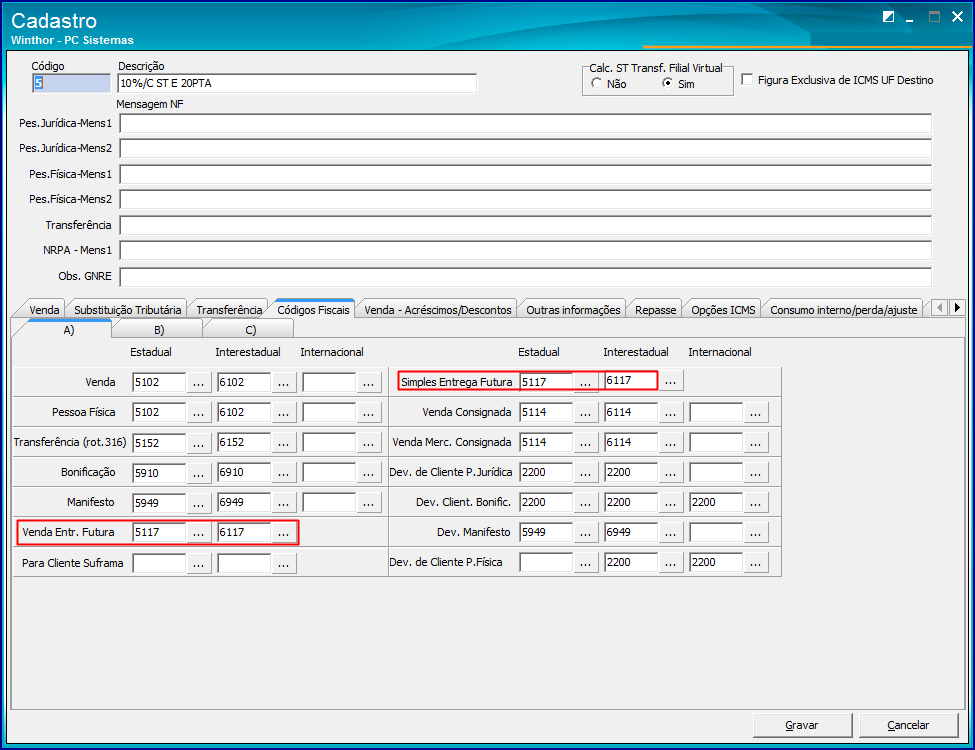The height and width of the screenshot is (750, 975).
Task: Open lookup for Transferência (rot.316) Estadual code
Action: pos(198,443)
